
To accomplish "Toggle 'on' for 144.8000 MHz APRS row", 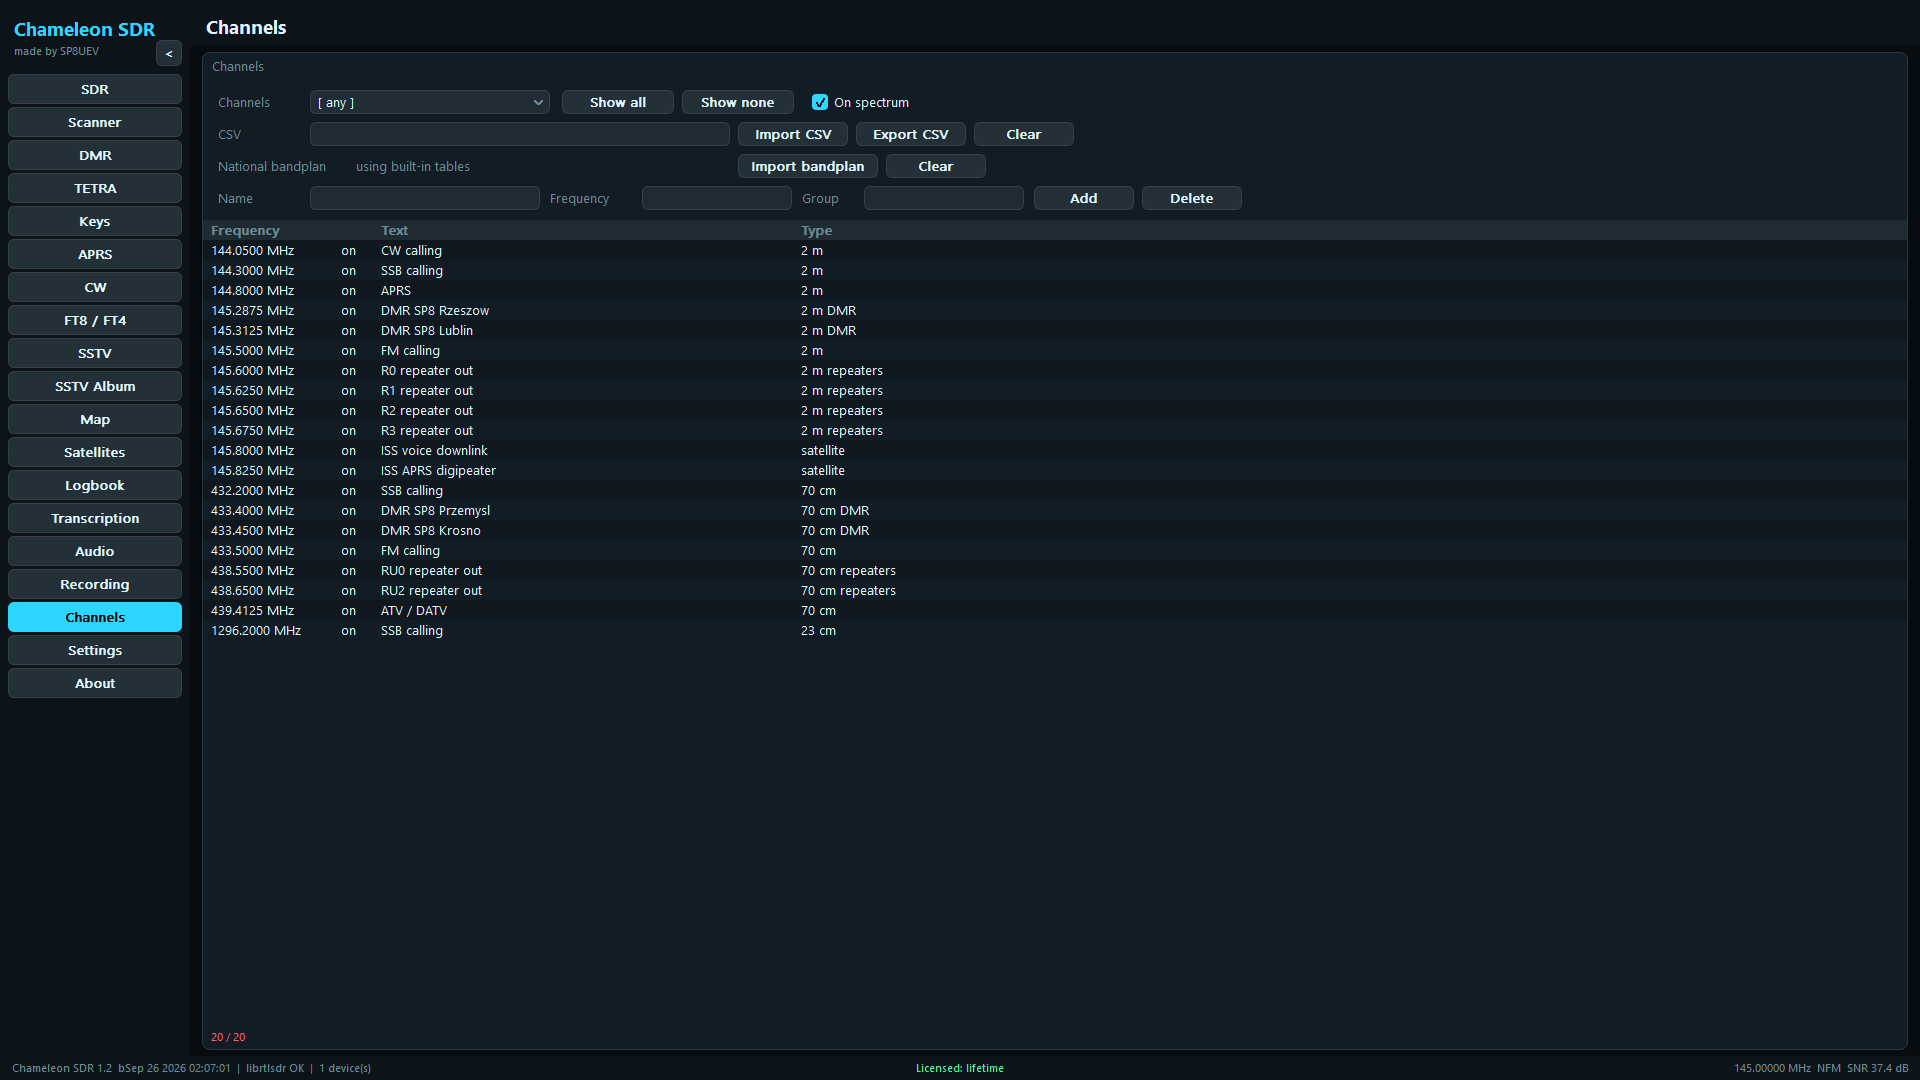I will [x=348, y=291].
